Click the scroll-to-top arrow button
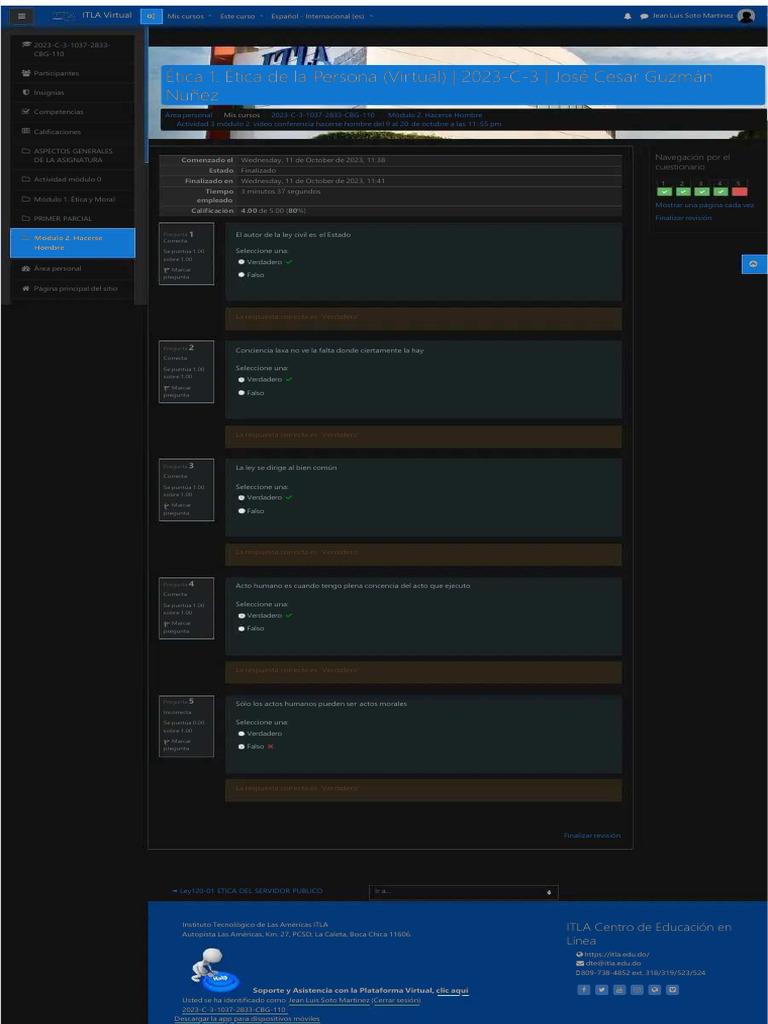Viewport: 768px width, 1024px height. click(x=753, y=264)
